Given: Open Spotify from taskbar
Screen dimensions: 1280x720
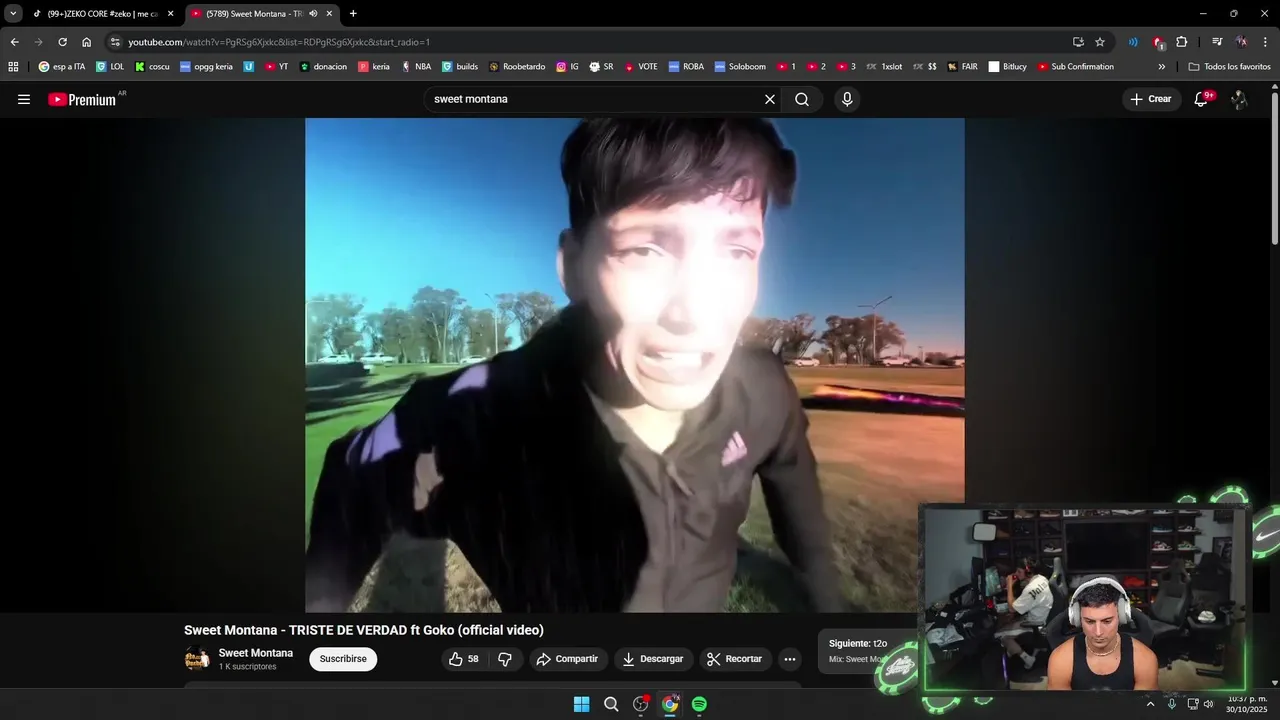Looking at the screenshot, I should pos(699,704).
